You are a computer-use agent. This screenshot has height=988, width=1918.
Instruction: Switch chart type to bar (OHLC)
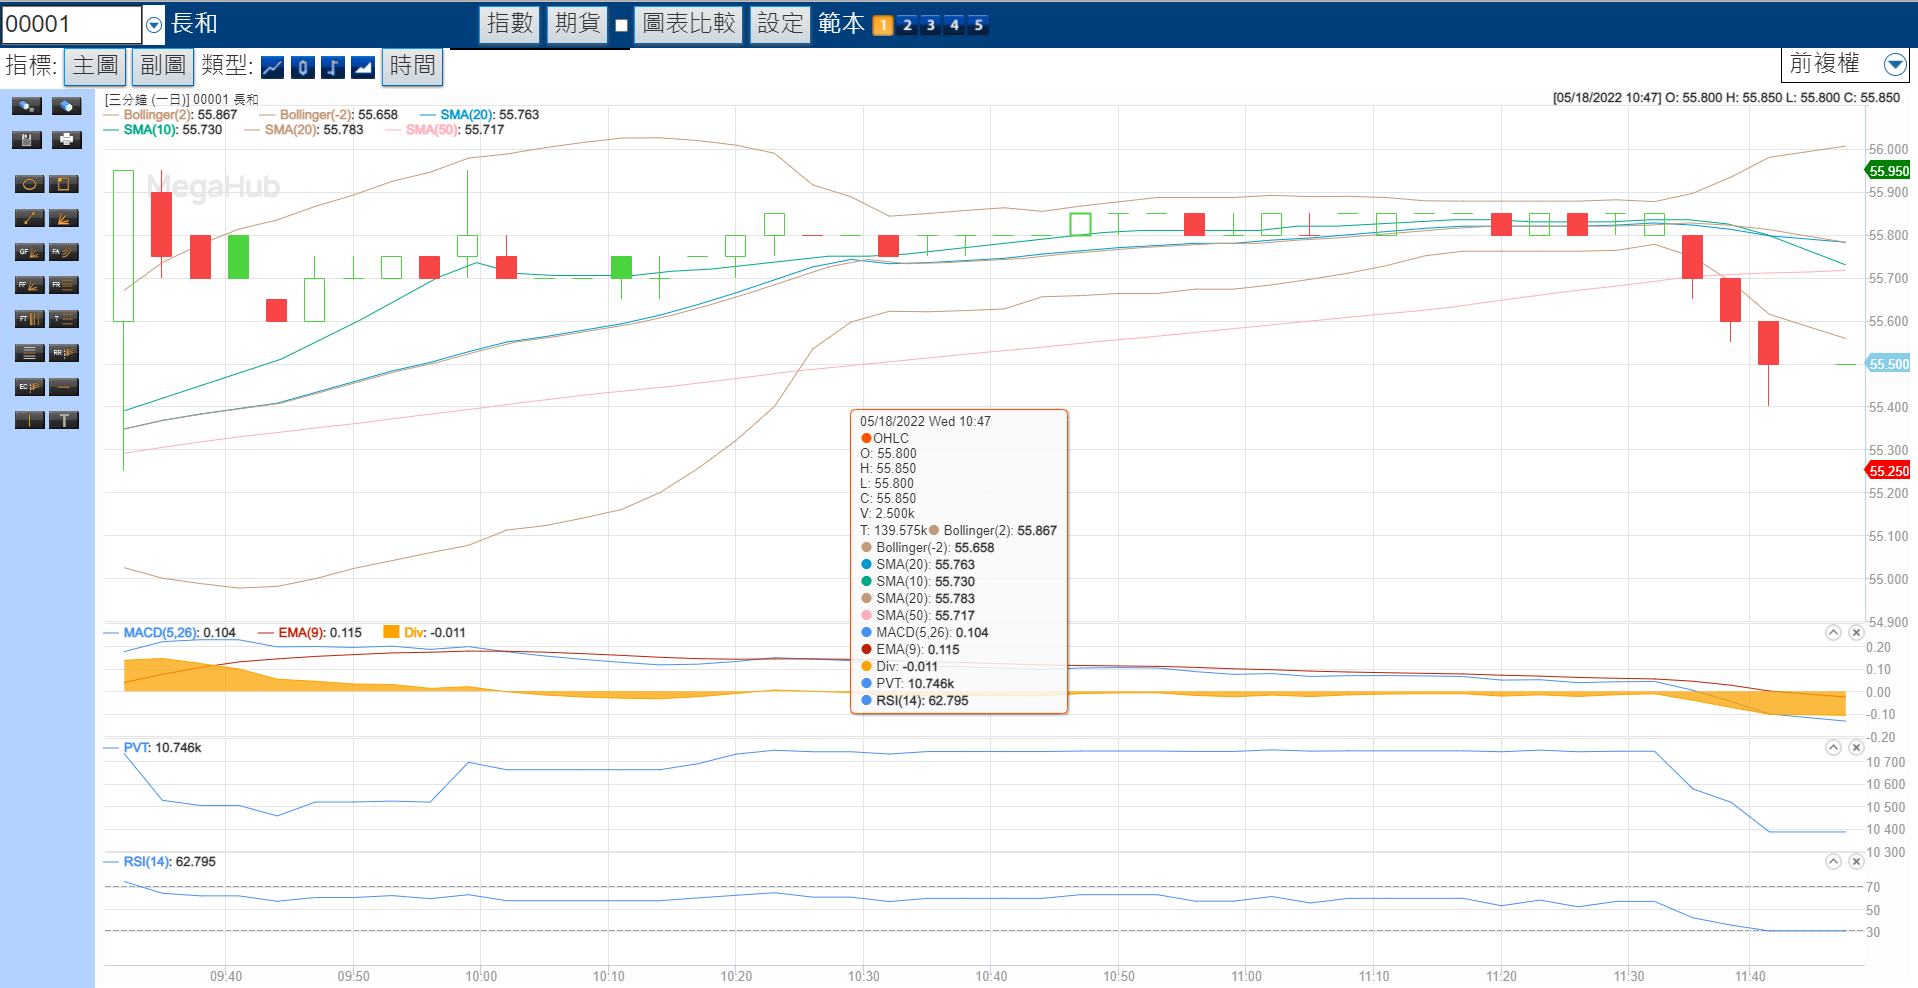[x=333, y=67]
